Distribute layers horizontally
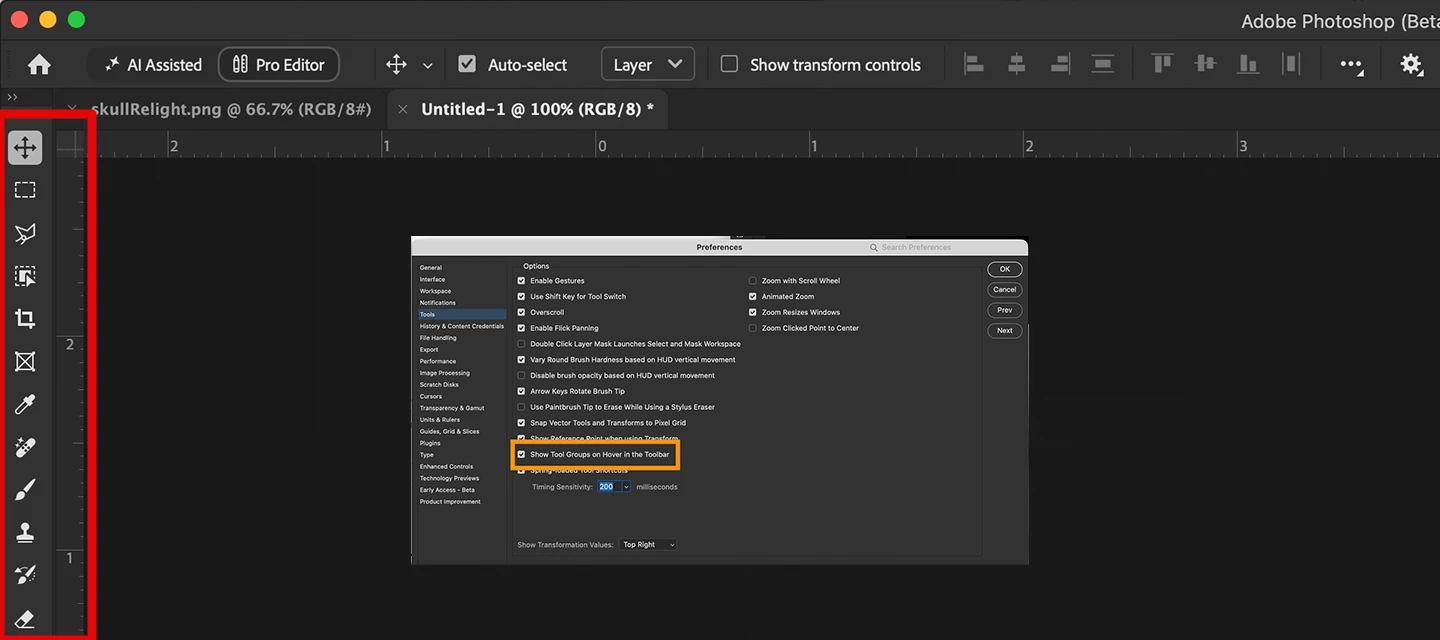The width and height of the screenshot is (1440, 640). coord(1291,64)
